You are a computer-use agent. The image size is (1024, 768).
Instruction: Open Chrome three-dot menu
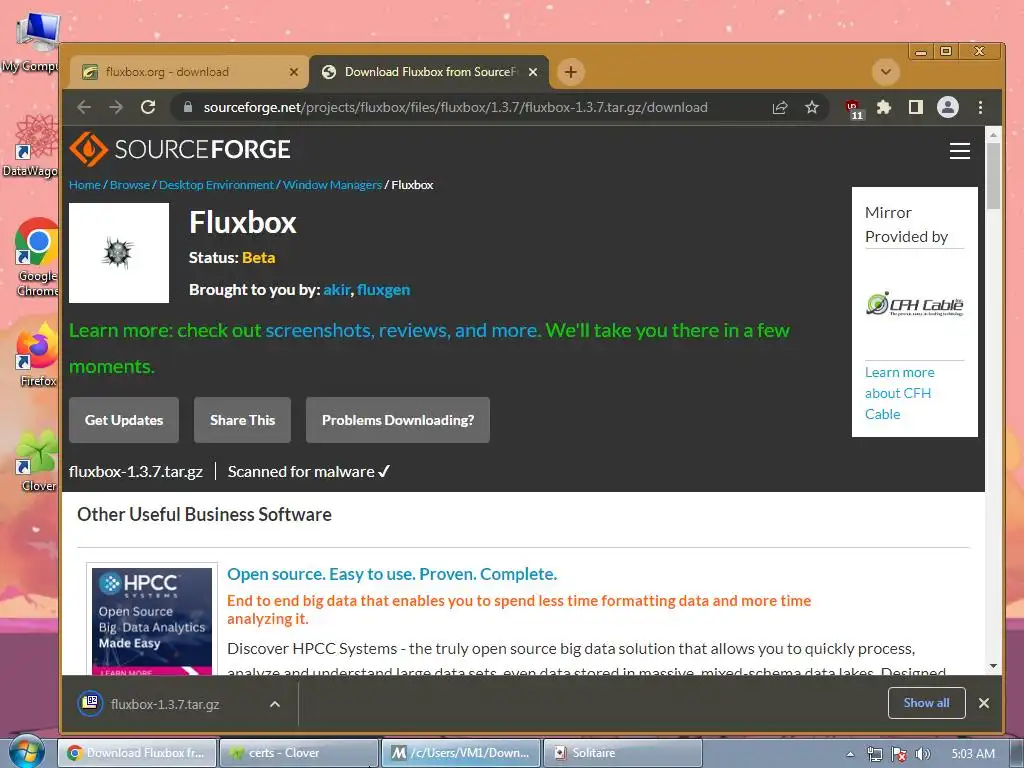click(x=980, y=107)
